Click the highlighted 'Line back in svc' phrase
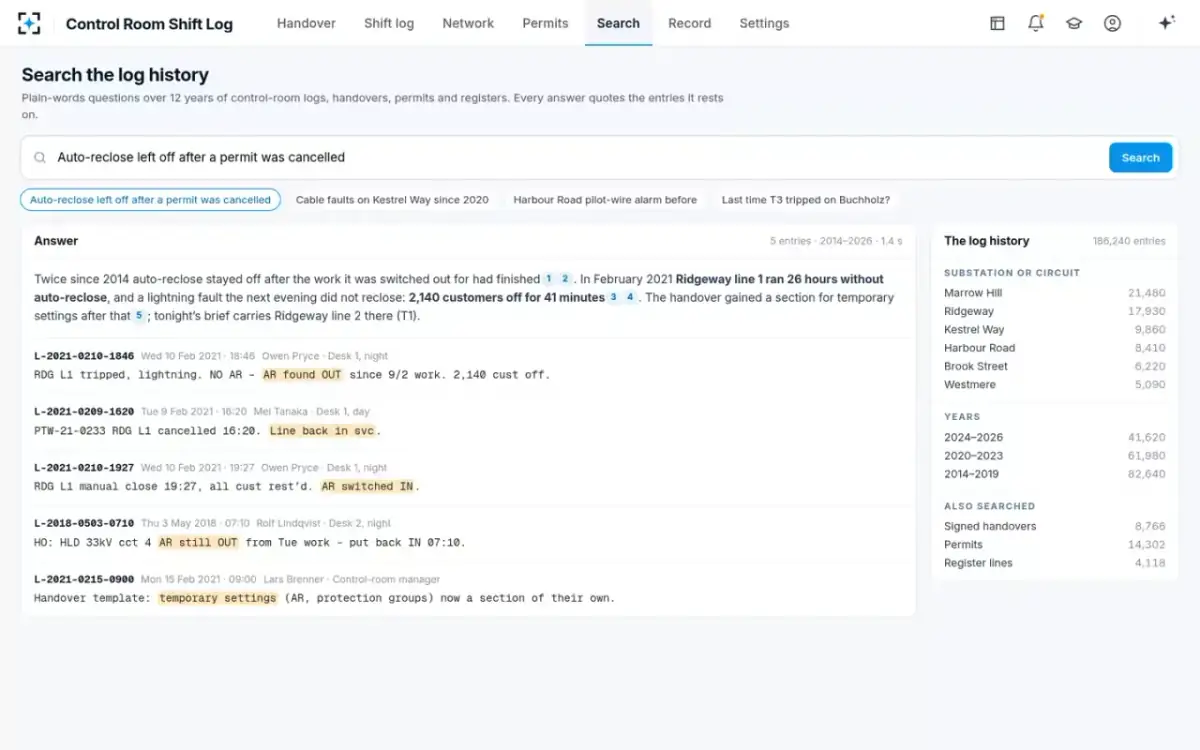 (323, 431)
